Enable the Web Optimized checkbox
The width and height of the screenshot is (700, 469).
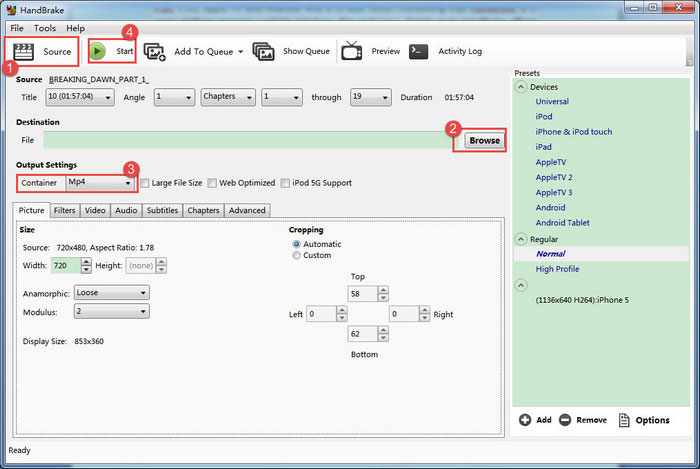212,183
